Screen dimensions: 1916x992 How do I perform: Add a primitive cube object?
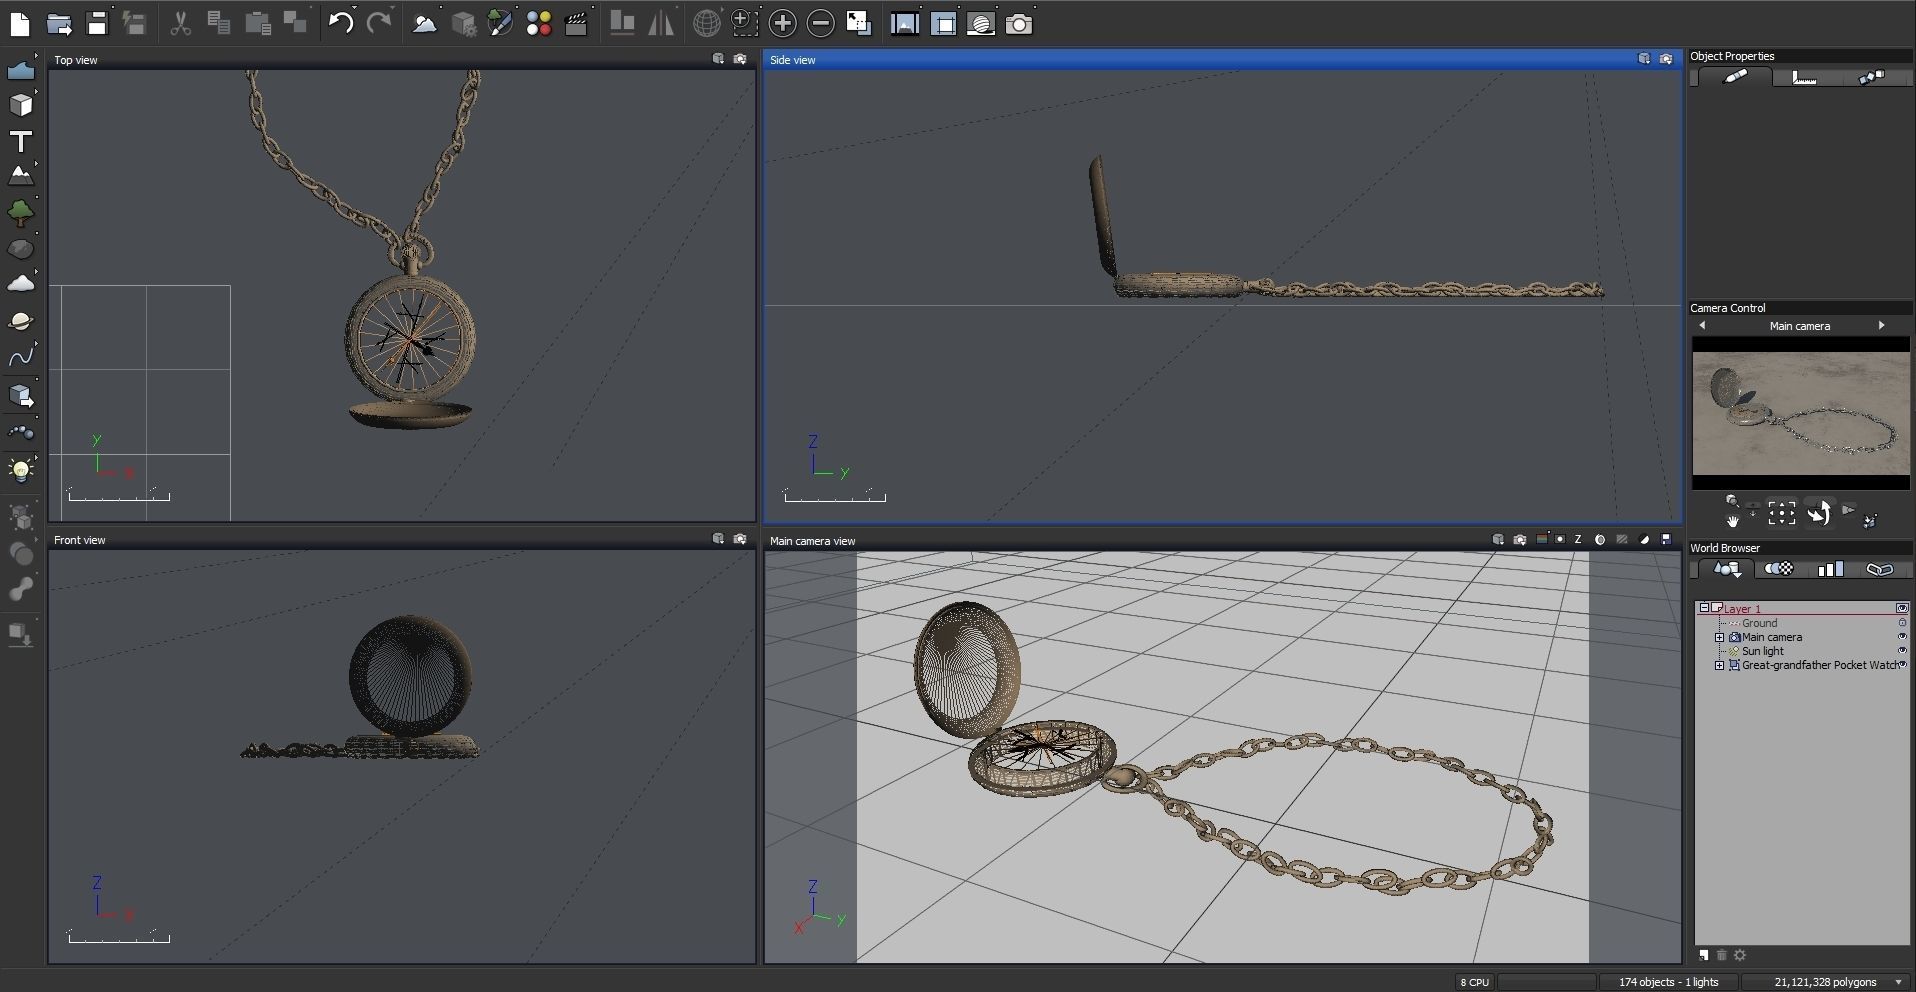click(x=21, y=105)
